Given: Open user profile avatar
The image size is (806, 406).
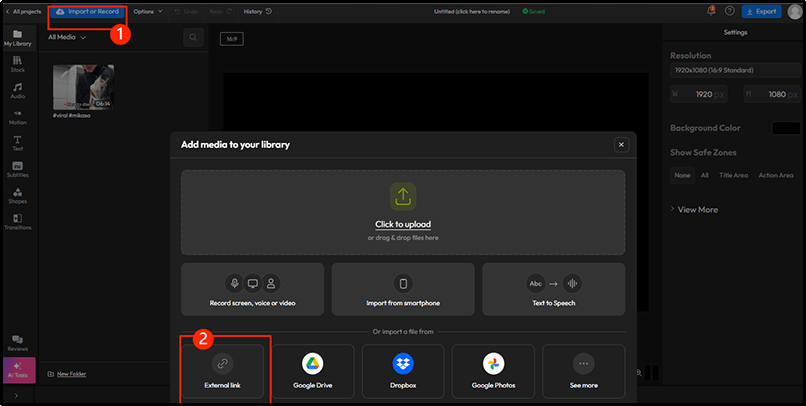Looking at the screenshot, I should tap(795, 11).
